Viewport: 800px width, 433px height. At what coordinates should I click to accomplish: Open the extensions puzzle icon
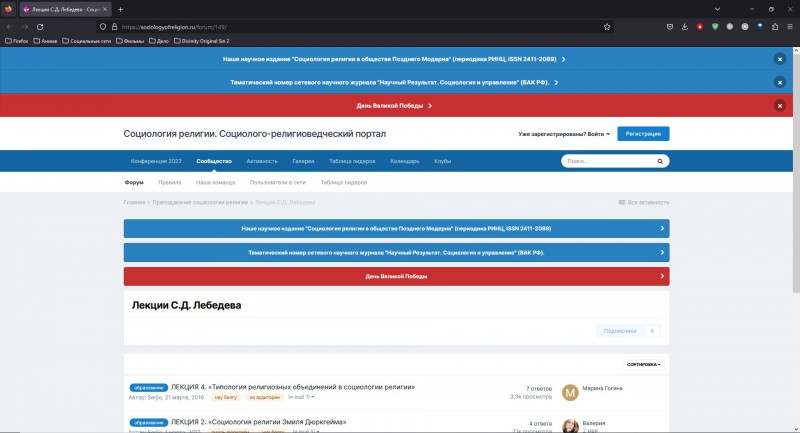775,27
